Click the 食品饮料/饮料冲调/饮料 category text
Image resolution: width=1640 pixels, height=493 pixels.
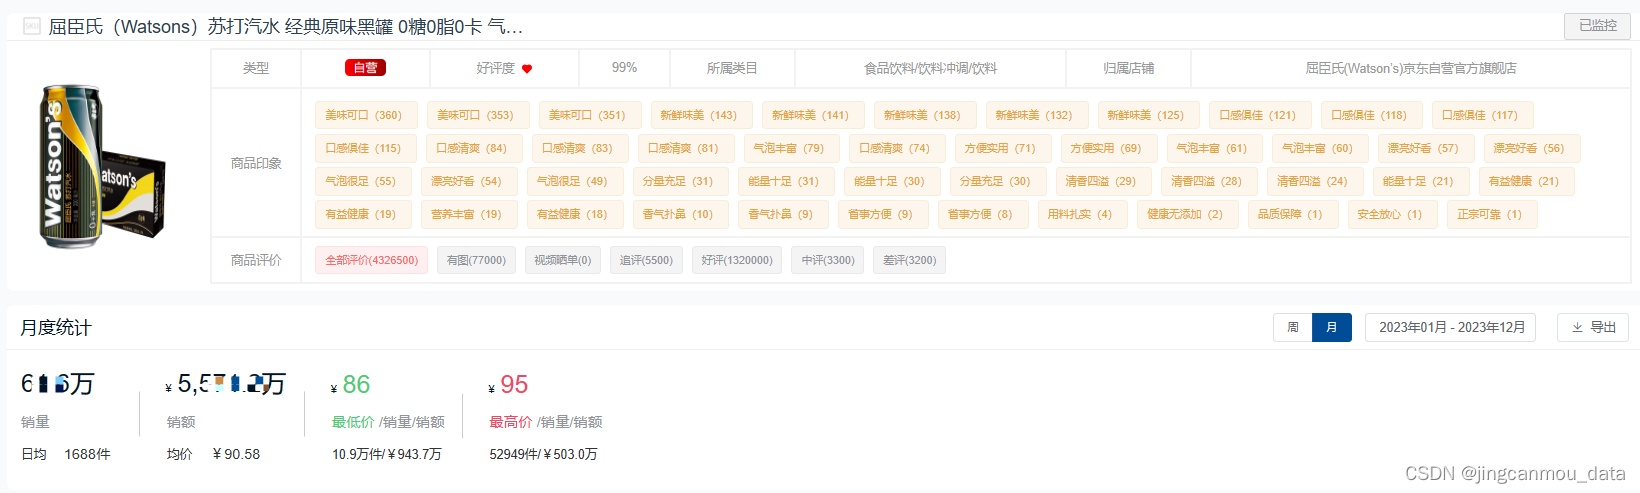(930, 68)
